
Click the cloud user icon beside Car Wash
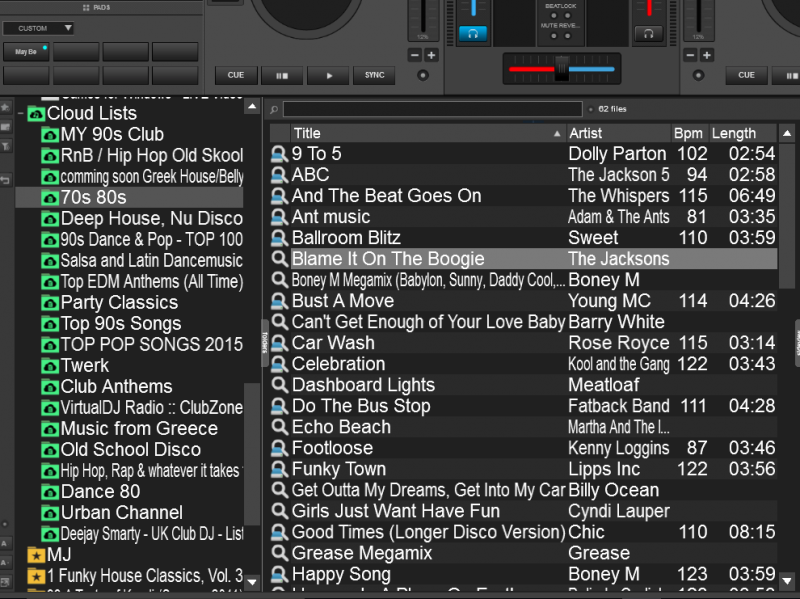279,343
